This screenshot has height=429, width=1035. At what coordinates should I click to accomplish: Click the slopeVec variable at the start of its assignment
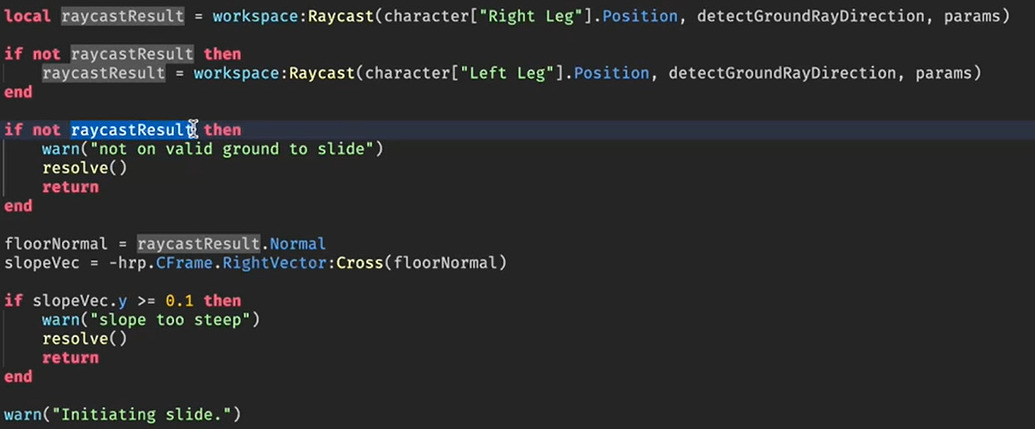click(x=41, y=263)
